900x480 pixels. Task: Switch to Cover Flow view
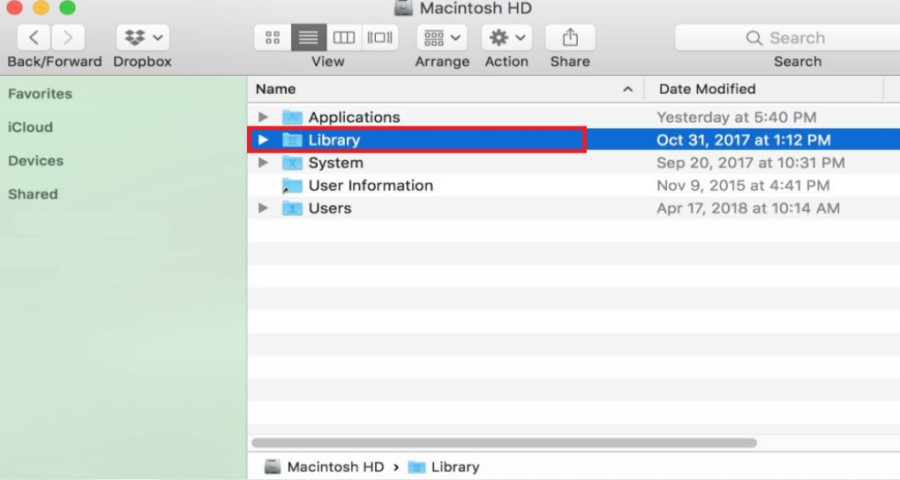tap(380, 38)
